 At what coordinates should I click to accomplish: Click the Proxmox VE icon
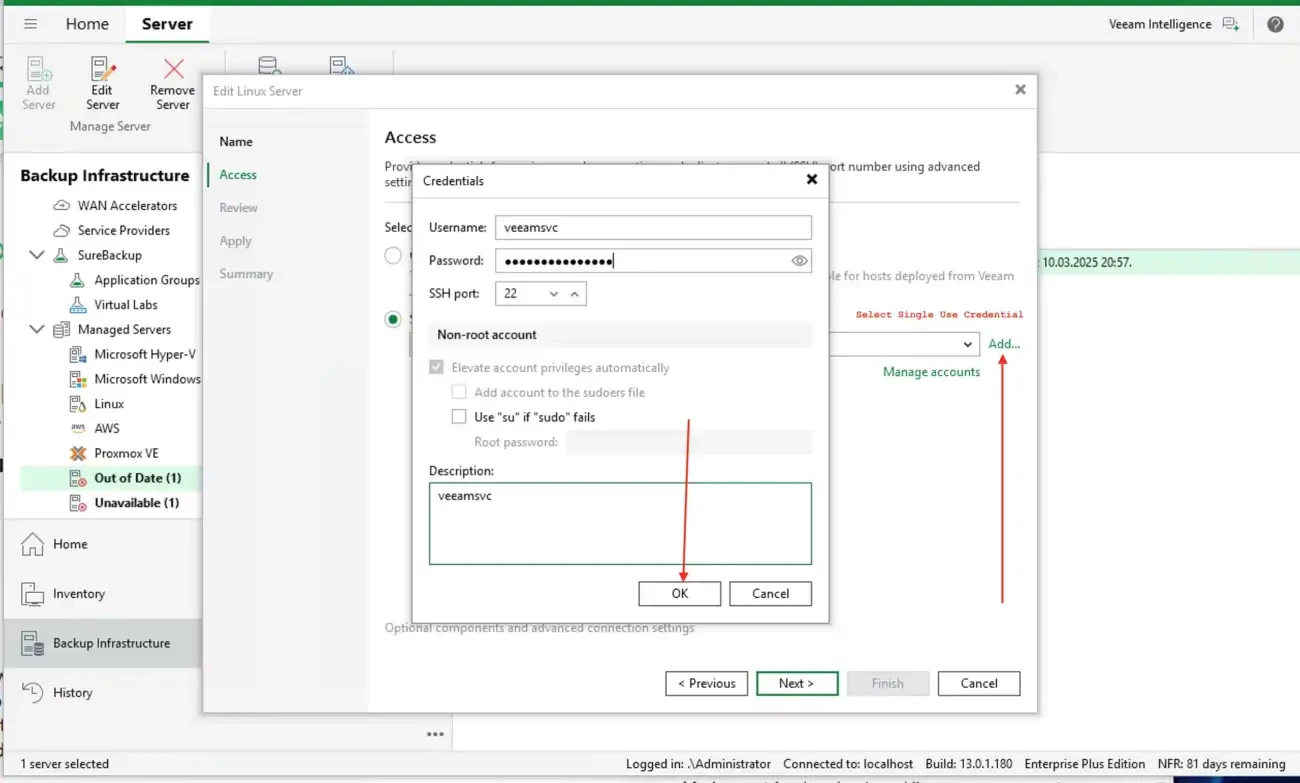pyautogui.click(x=78, y=453)
